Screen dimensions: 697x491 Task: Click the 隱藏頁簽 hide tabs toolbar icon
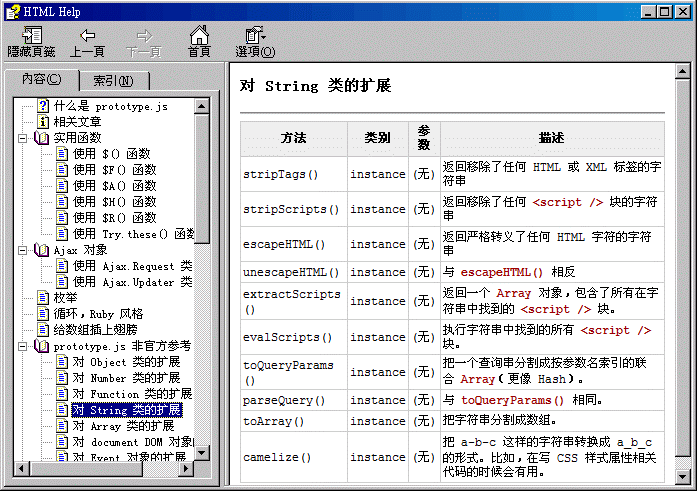point(32,35)
